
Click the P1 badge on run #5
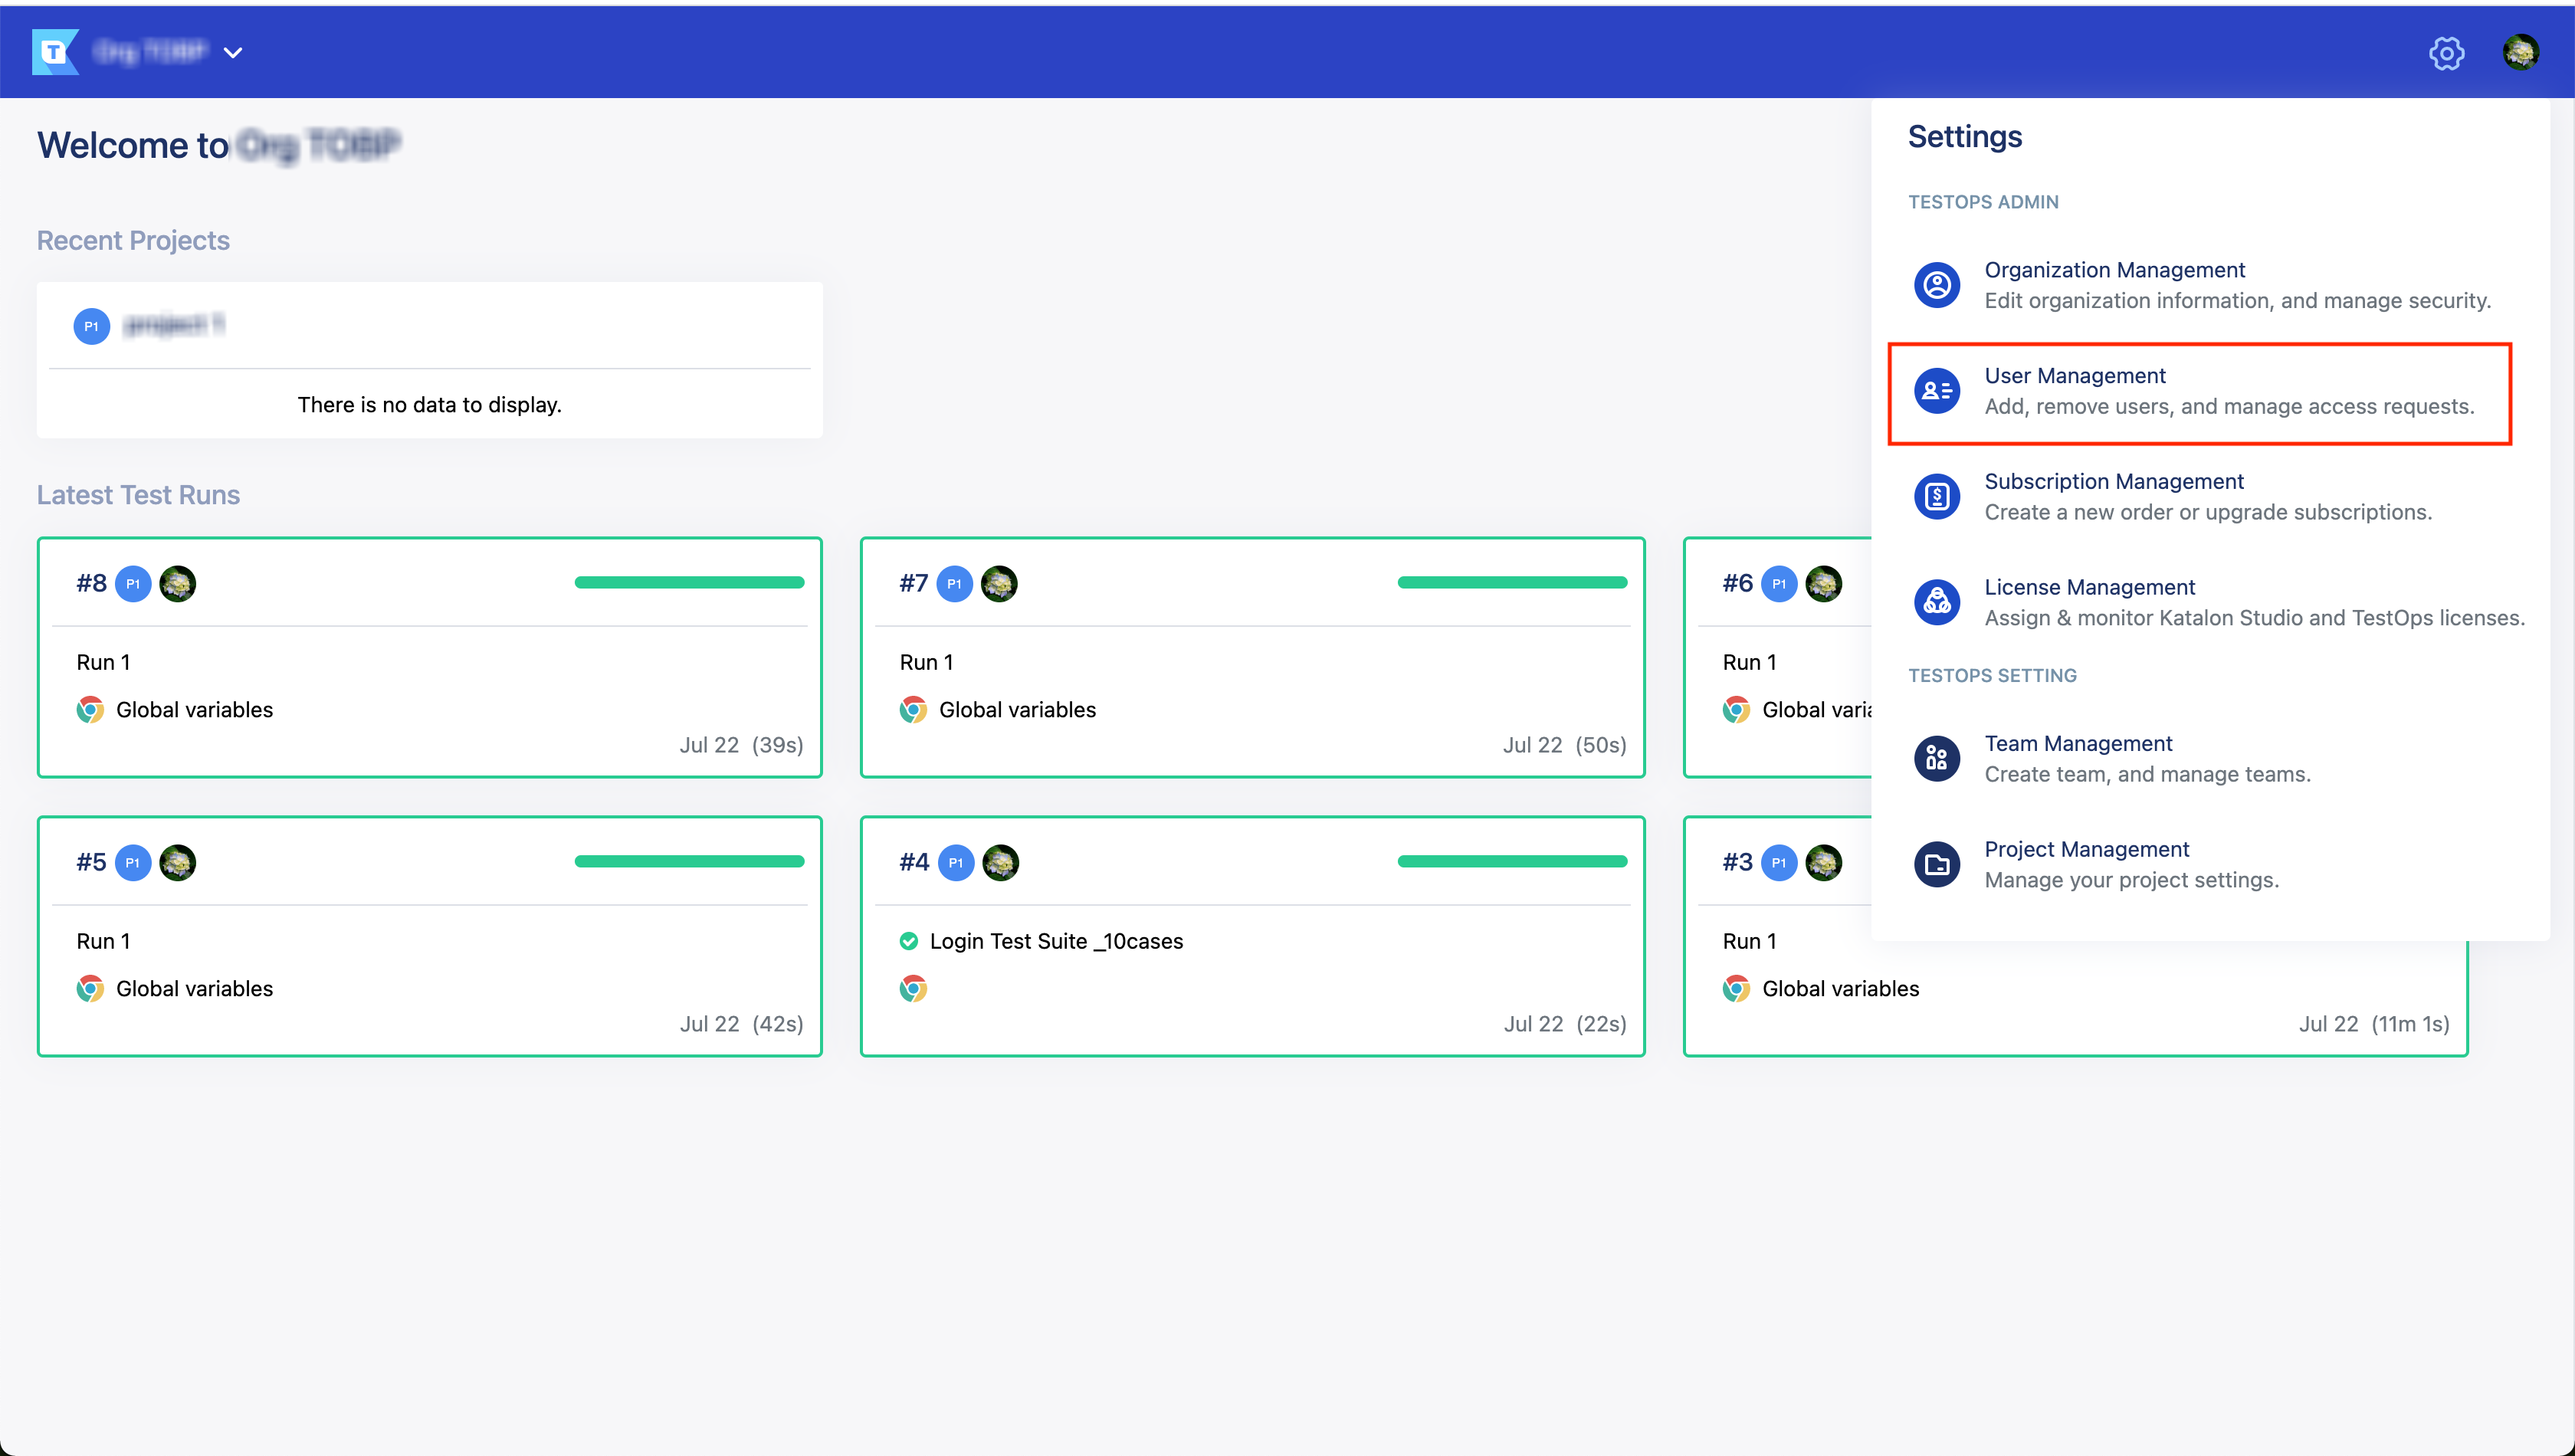133,863
